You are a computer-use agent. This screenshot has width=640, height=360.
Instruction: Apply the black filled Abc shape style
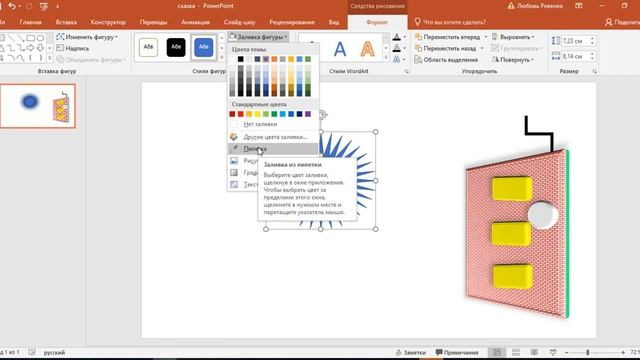click(x=176, y=47)
